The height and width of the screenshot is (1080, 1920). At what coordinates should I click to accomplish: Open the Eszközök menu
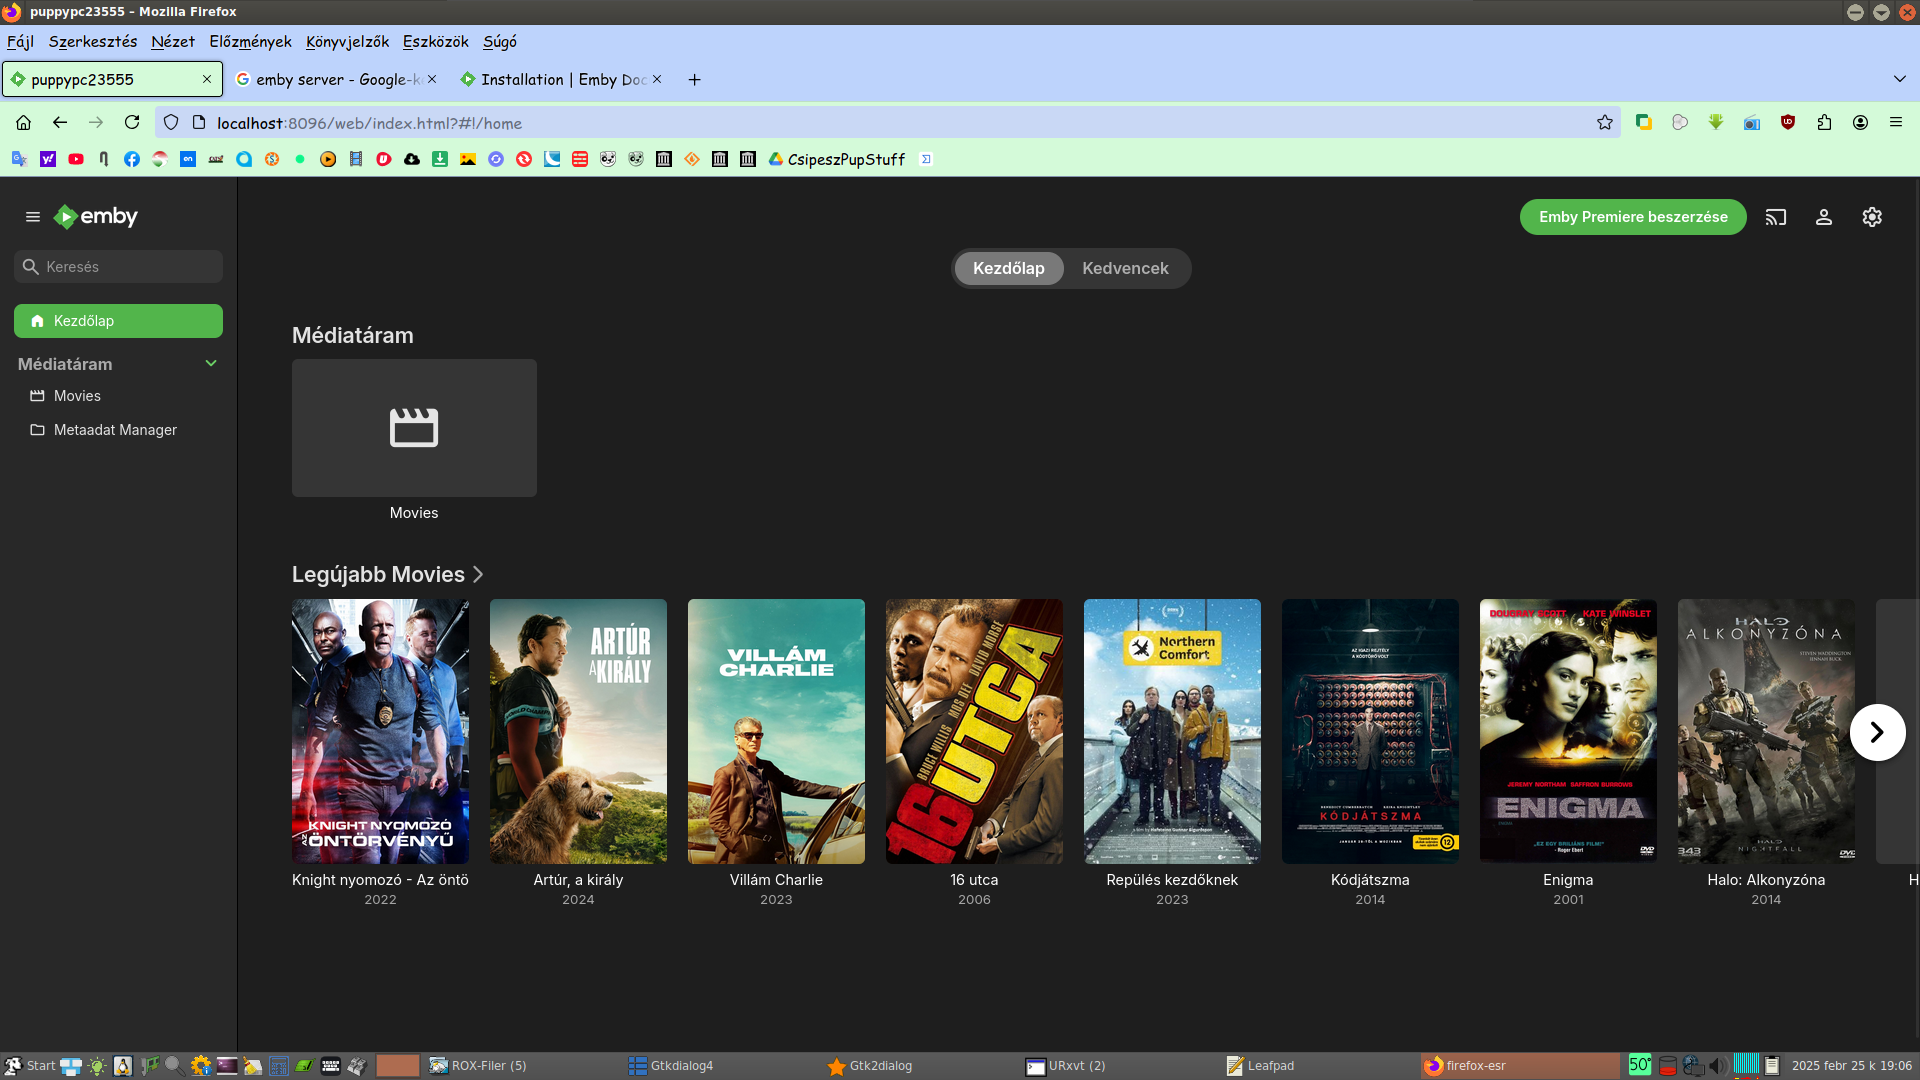click(x=435, y=42)
